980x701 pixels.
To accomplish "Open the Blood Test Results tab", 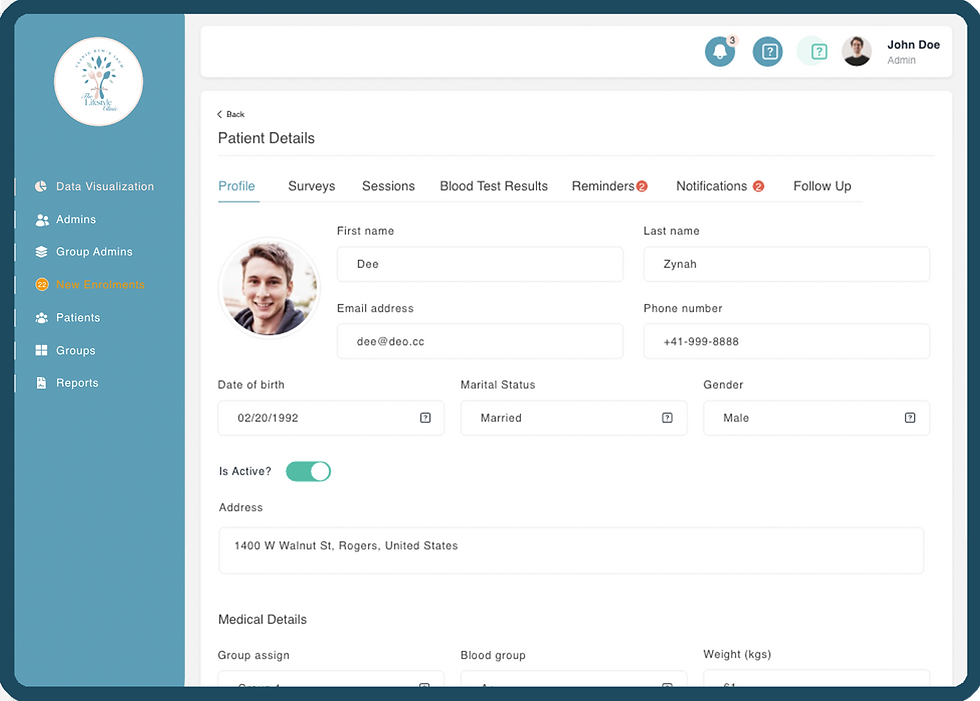I will coord(494,186).
